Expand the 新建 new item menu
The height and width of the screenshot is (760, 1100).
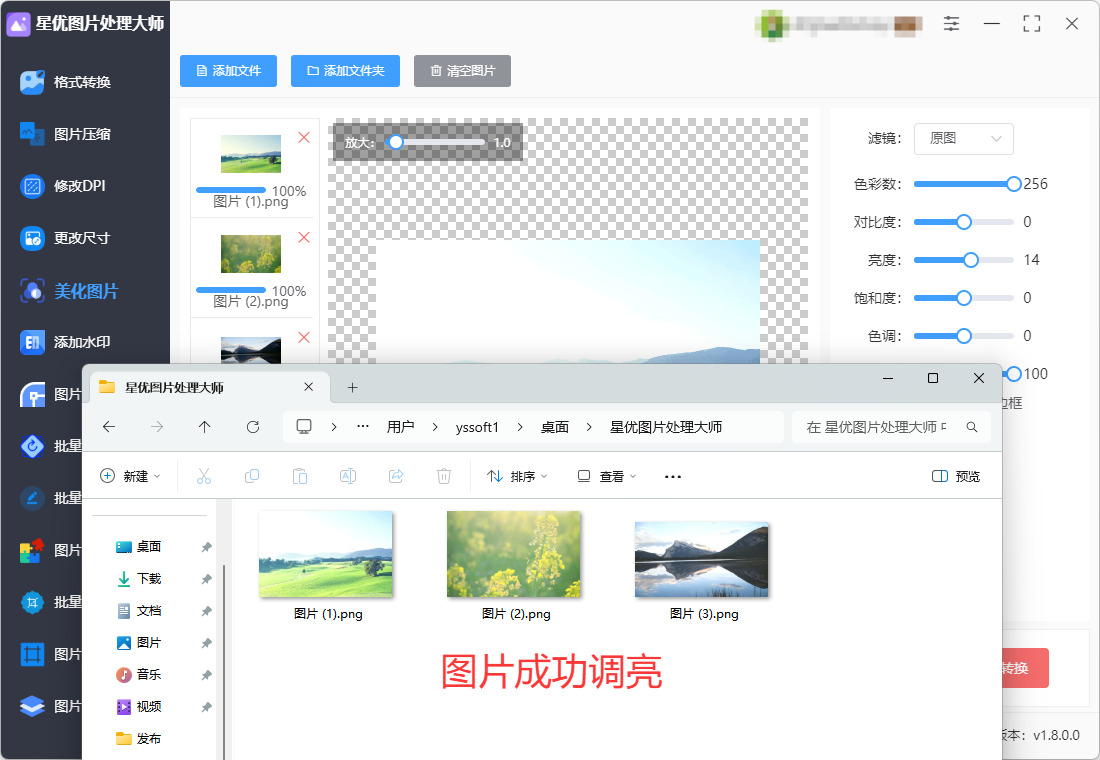(x=130, y=476)
